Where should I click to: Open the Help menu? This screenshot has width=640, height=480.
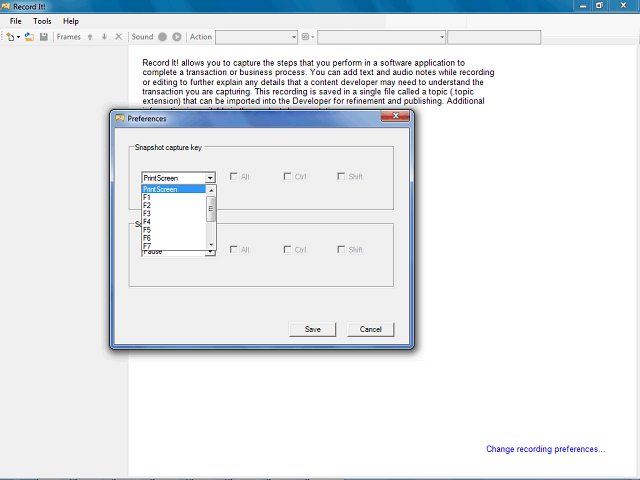pos(71,21)
